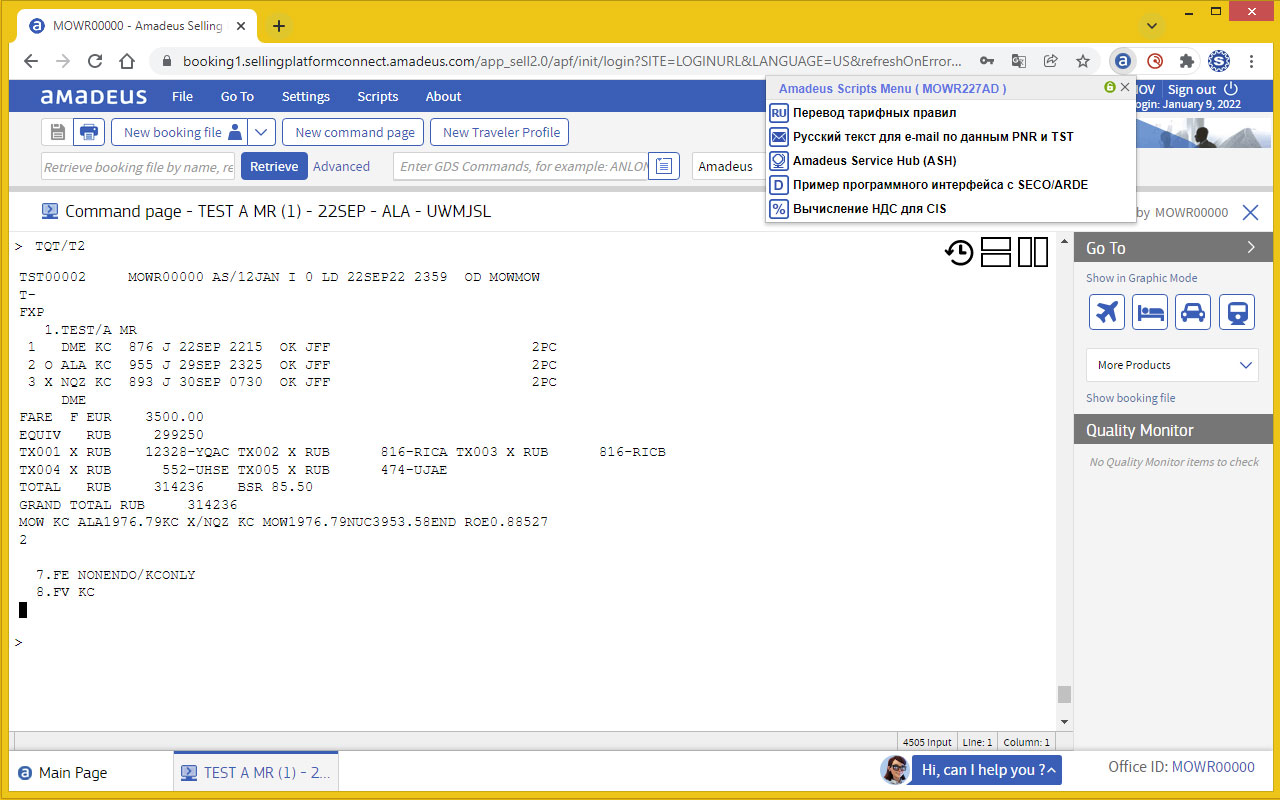This screenshot has height=800, width=1280.
Task: Open the Chrome extensions puzzle icon
Action: tap(1187, 61)
